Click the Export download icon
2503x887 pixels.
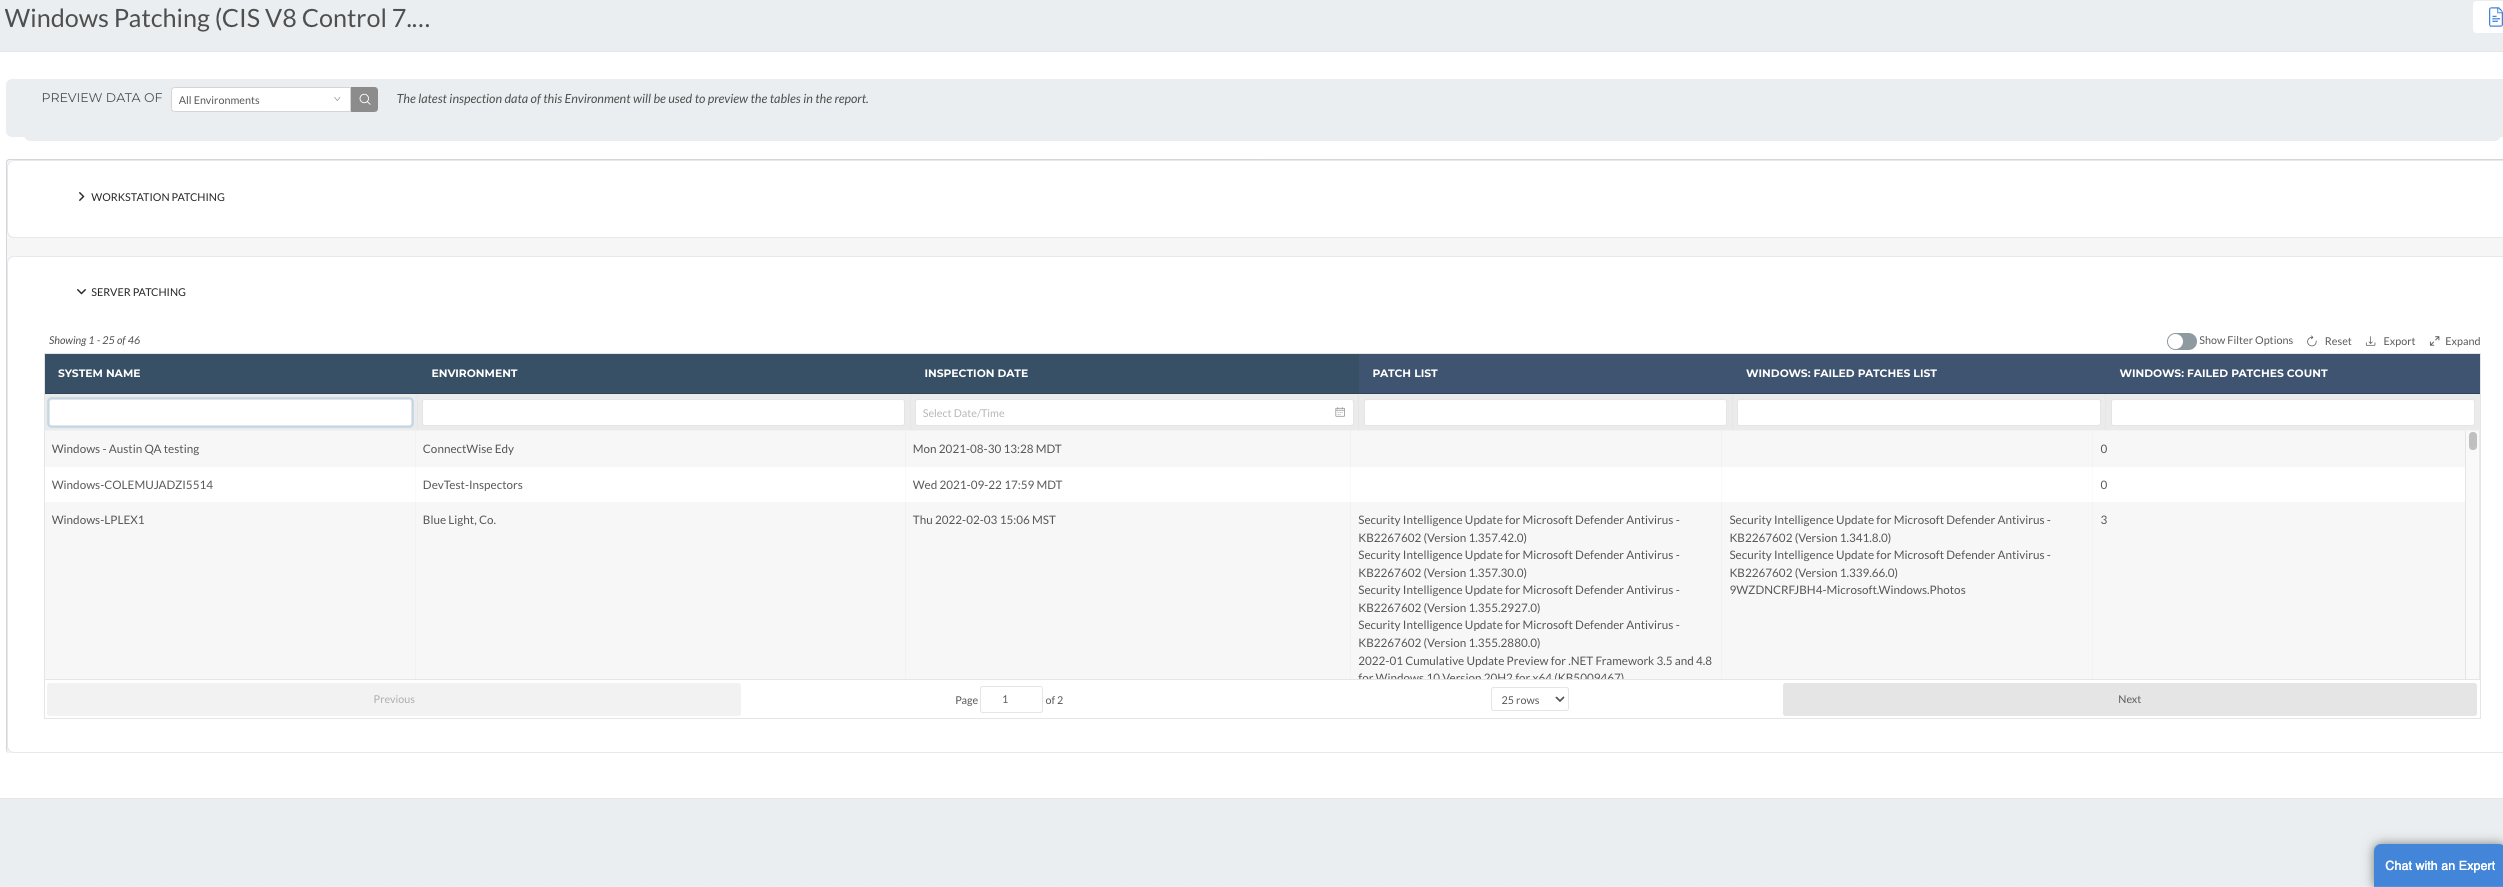pos(2370,341)
